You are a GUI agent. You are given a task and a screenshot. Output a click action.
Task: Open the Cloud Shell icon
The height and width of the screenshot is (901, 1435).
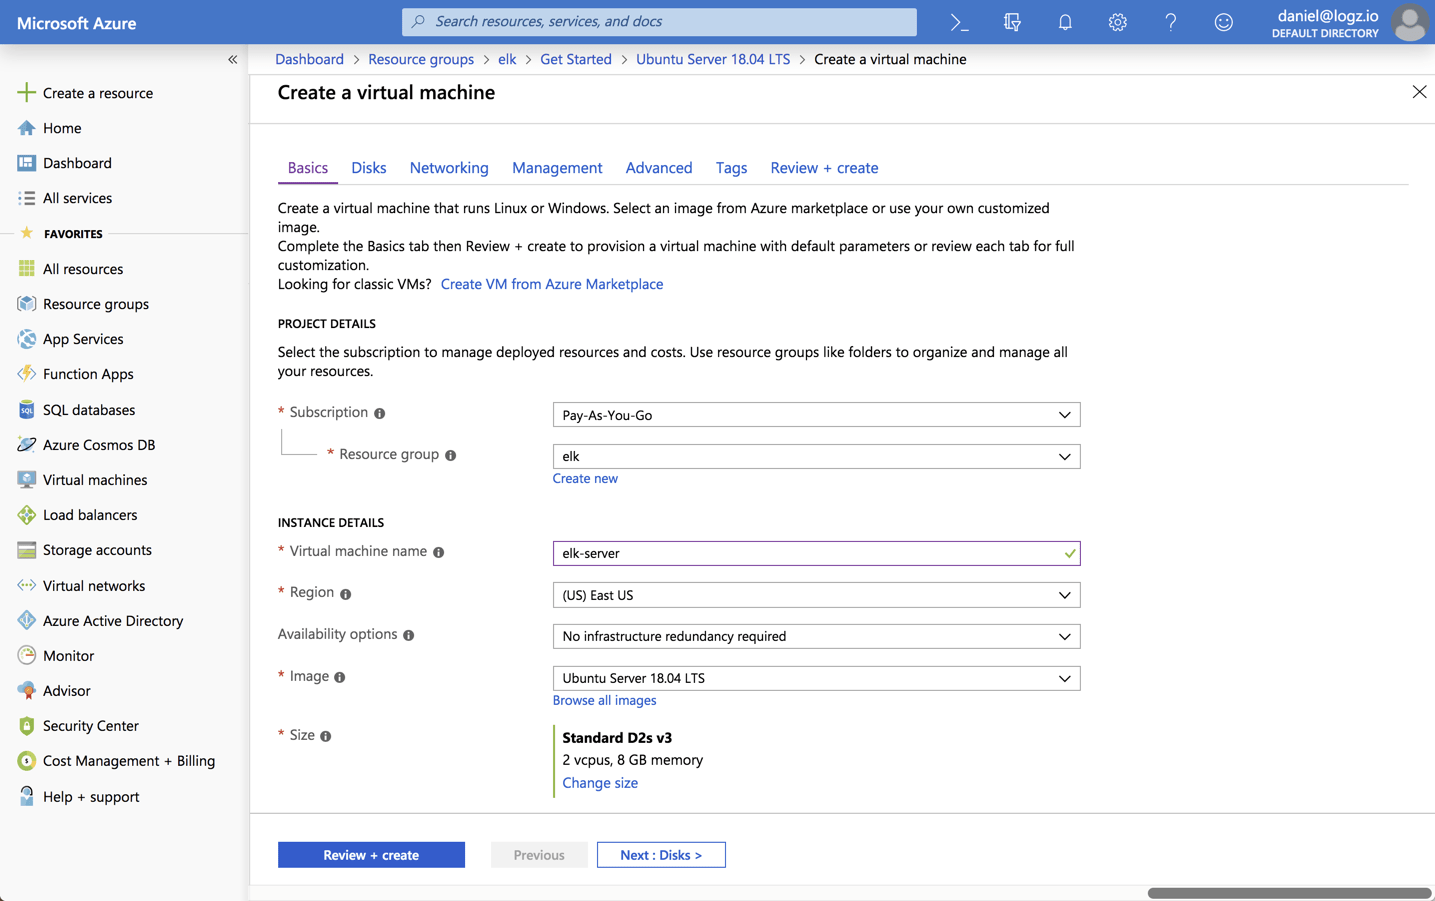point(959,22)
